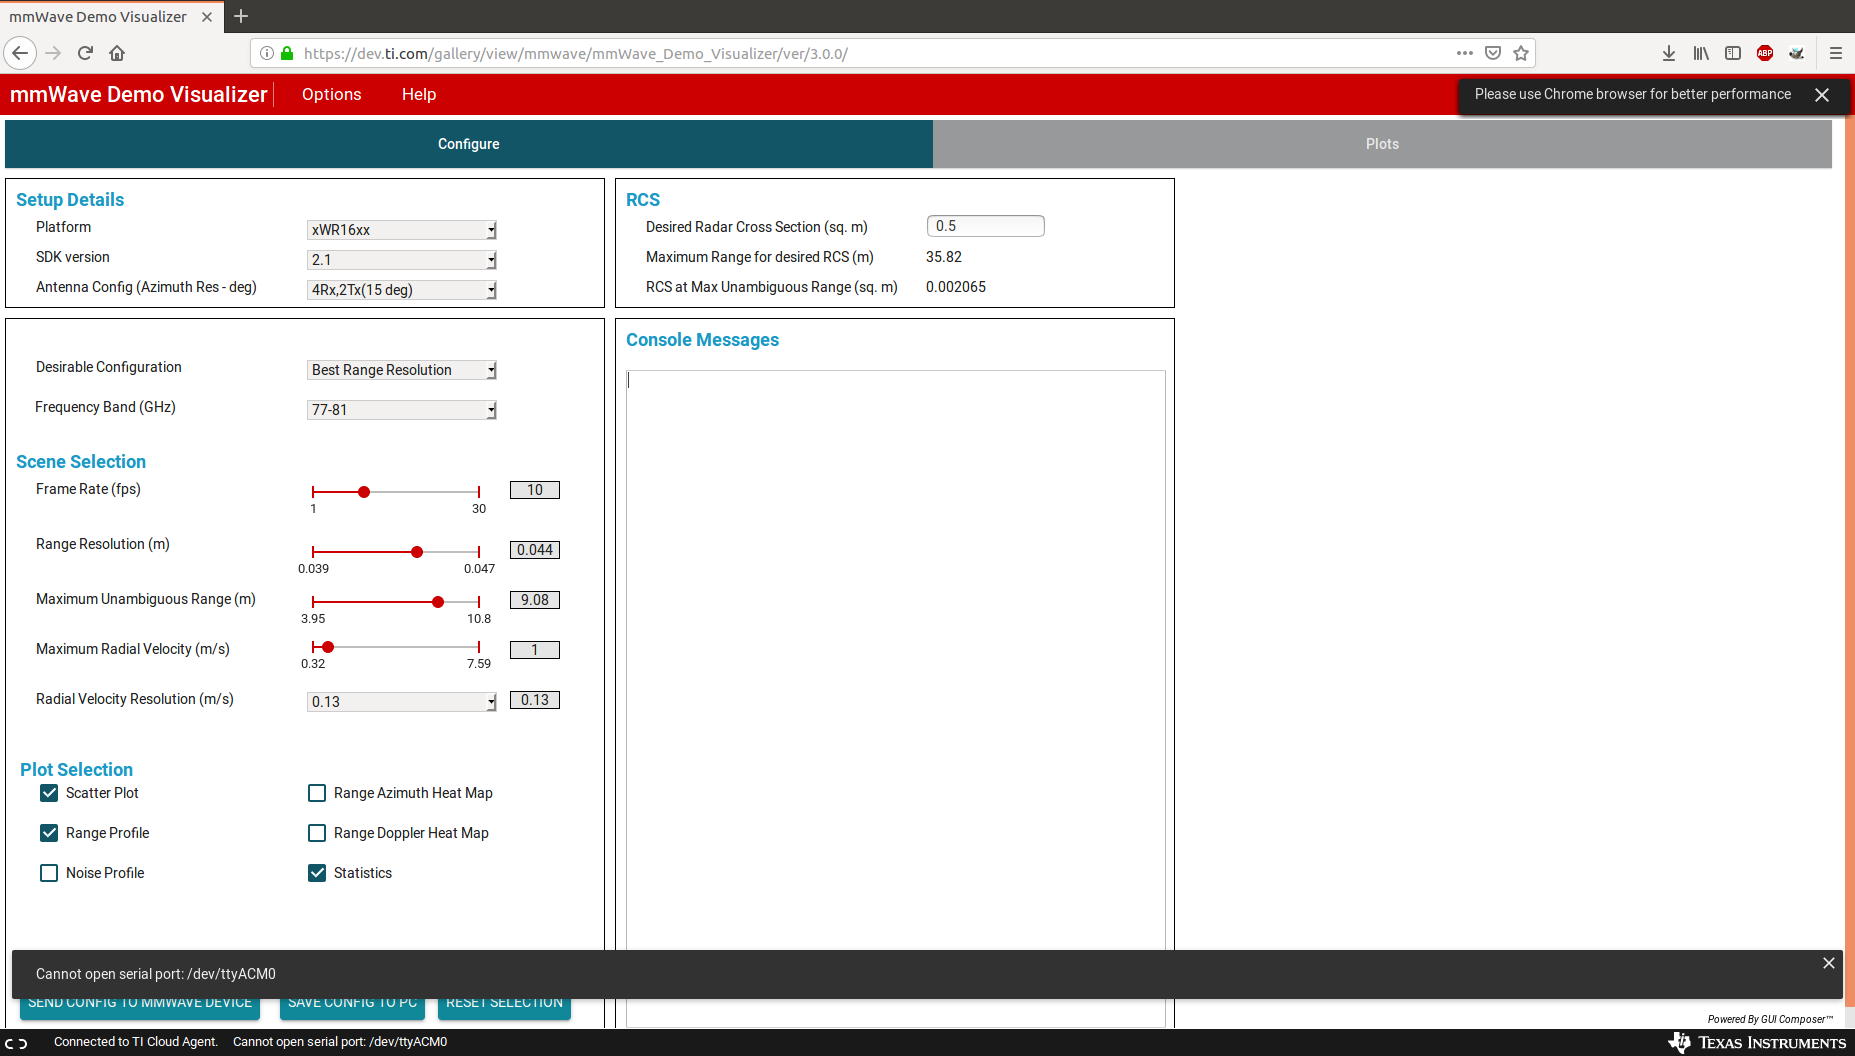Screen dimensions: 1855x1056
Task: Click the mmWave Demo Visualizer title
Action: coord(139,94)
